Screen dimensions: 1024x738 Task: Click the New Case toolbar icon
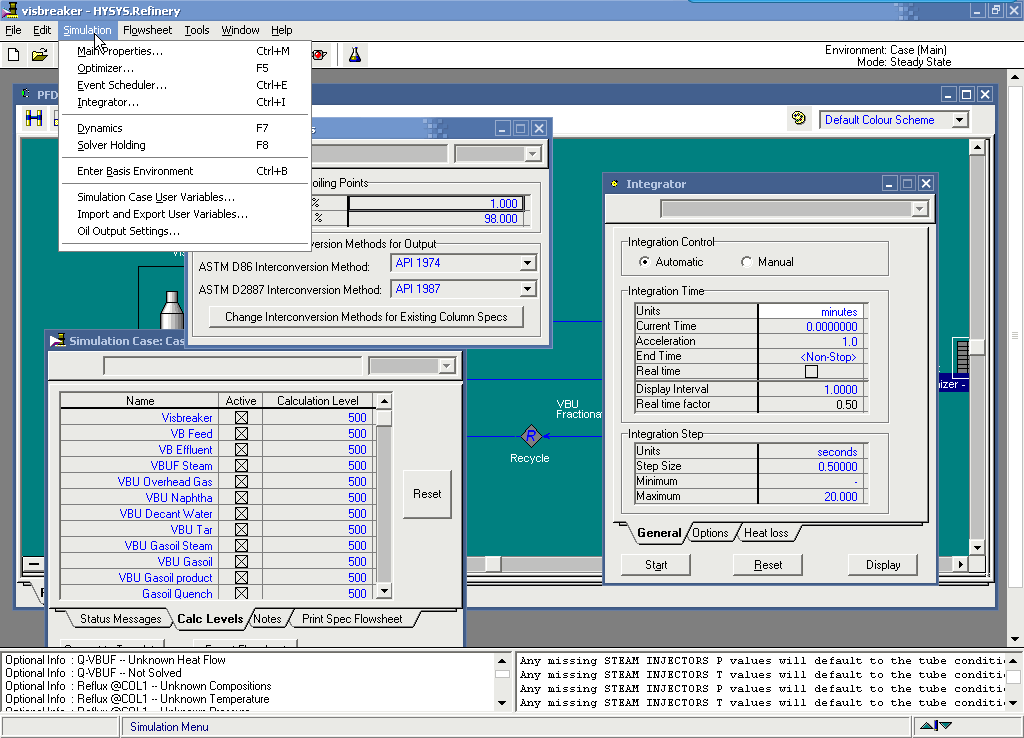14,55
